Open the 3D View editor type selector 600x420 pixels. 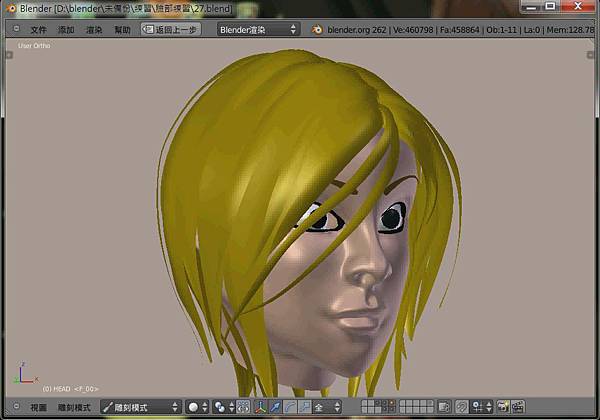point(14,407)
